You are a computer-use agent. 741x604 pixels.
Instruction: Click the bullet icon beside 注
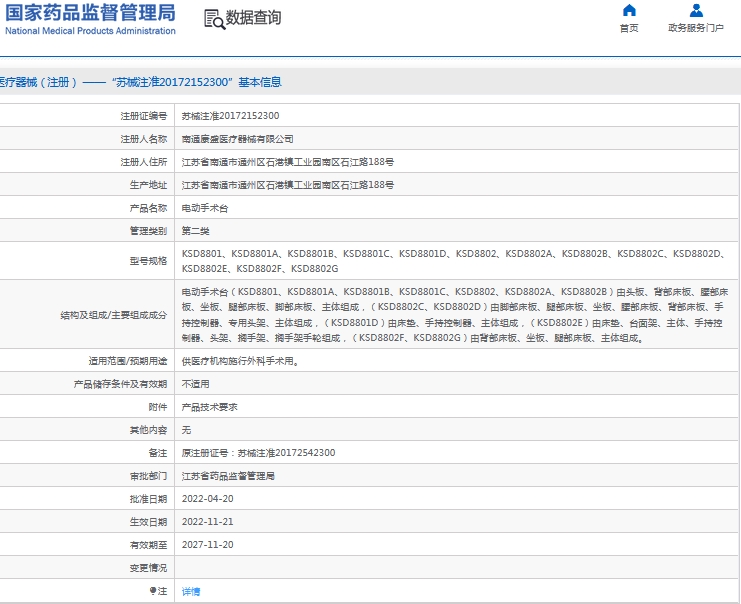tap(153, 591)
